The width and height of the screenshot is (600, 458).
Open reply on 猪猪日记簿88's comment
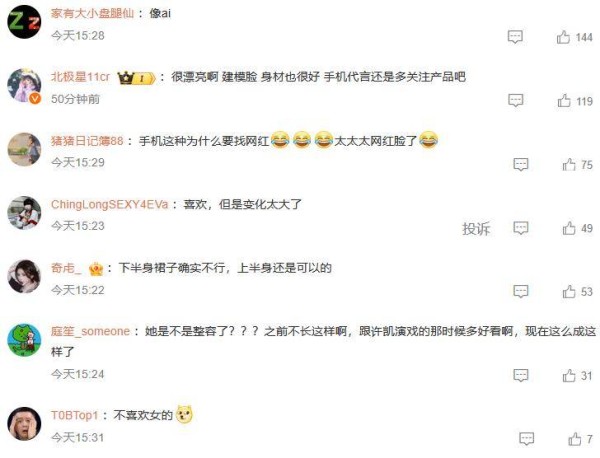pos(521,165)
